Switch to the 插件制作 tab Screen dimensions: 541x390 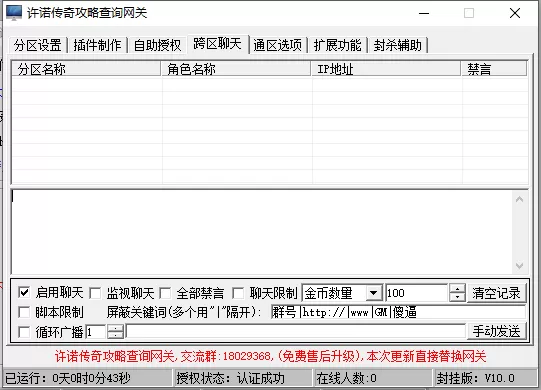(97, 45)
